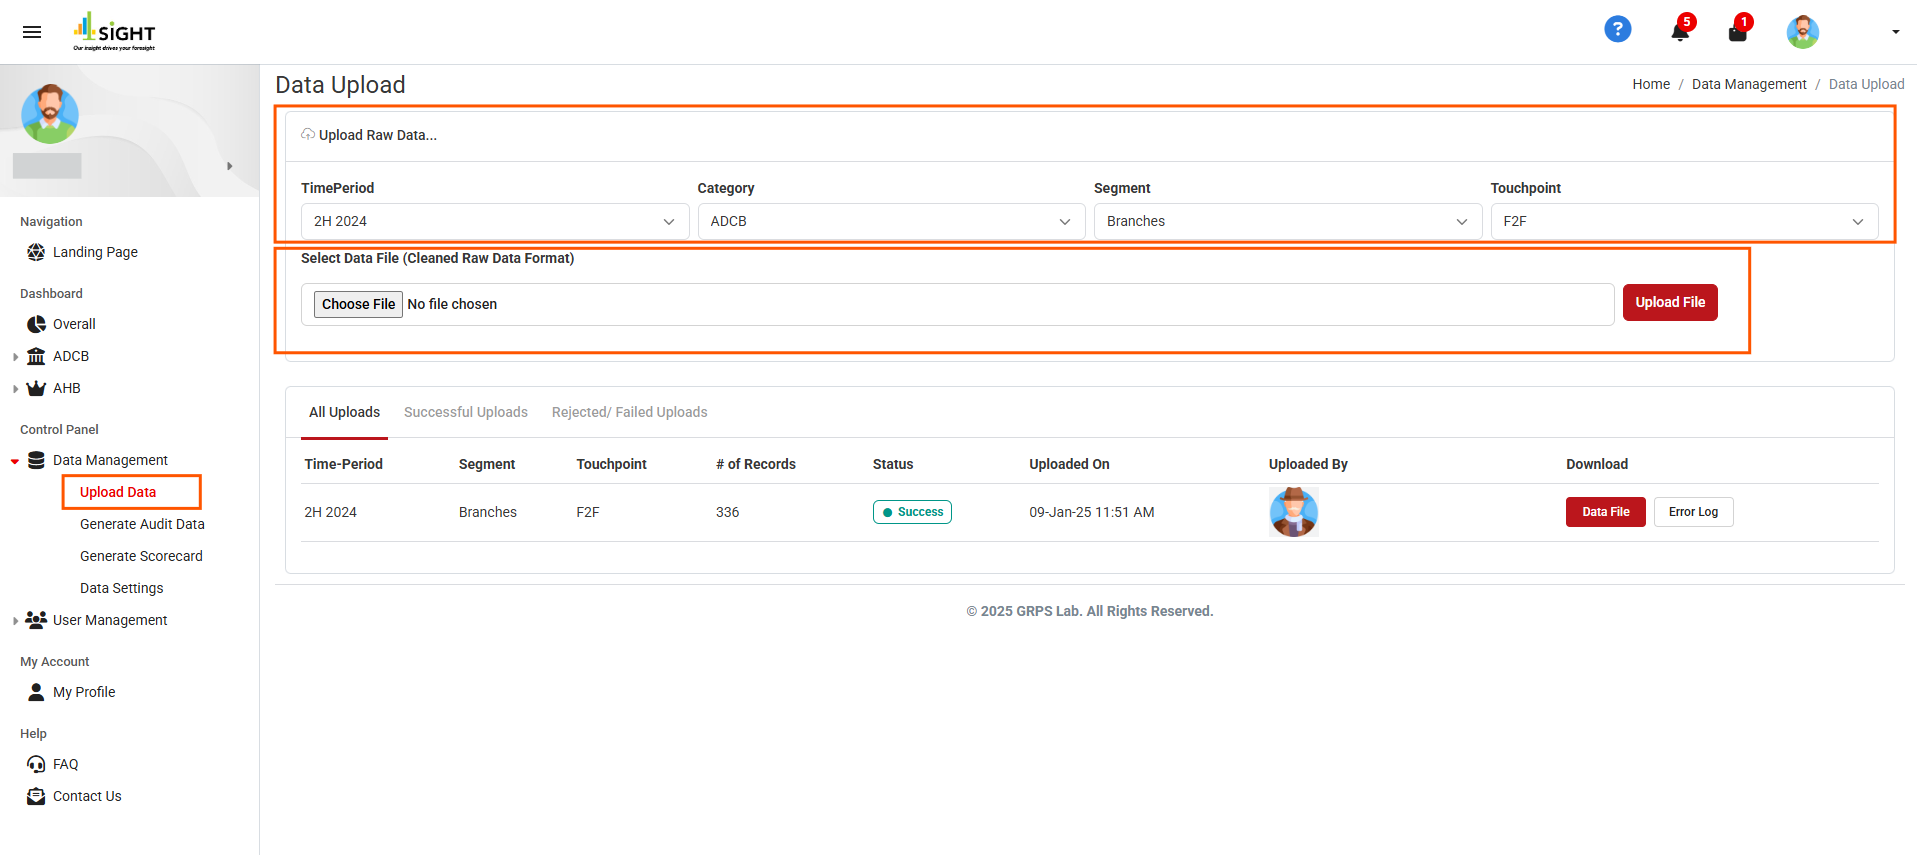Open the notifications bell

point(1680,32)
